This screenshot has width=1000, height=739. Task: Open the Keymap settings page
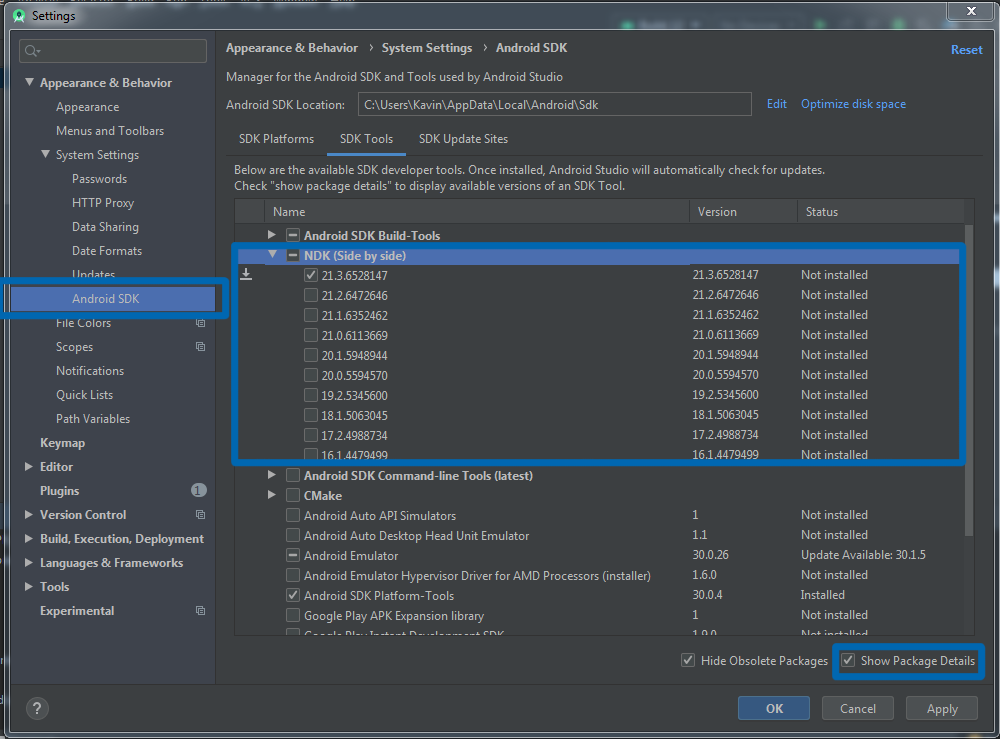click(x=62, y=443)
